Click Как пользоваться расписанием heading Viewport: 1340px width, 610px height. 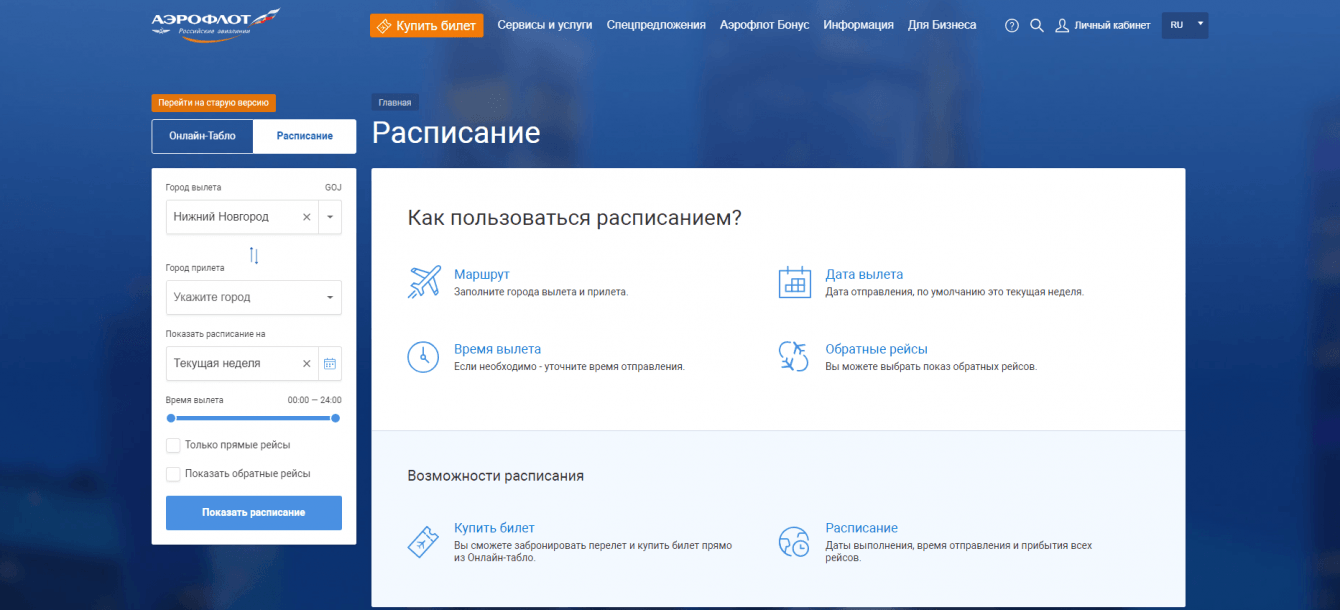(x=574, y=218)
